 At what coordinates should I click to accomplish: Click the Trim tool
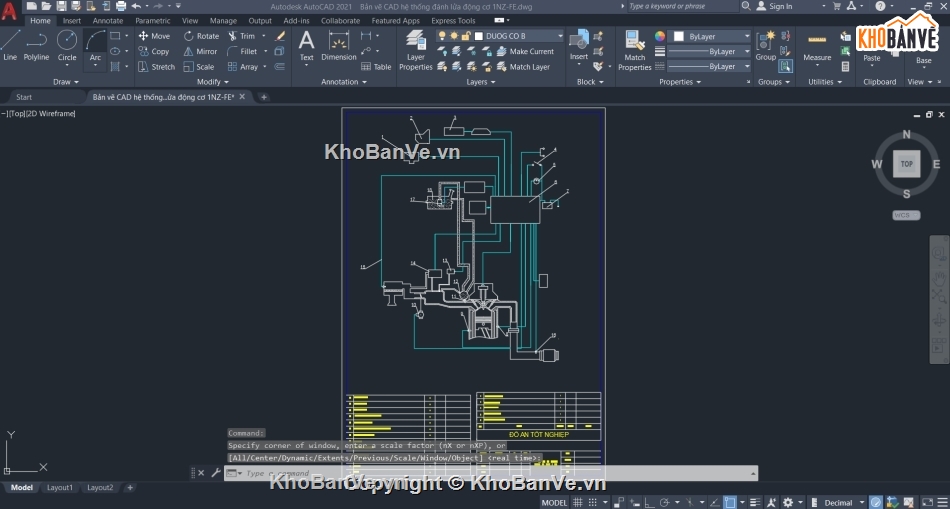pos(242,36)
